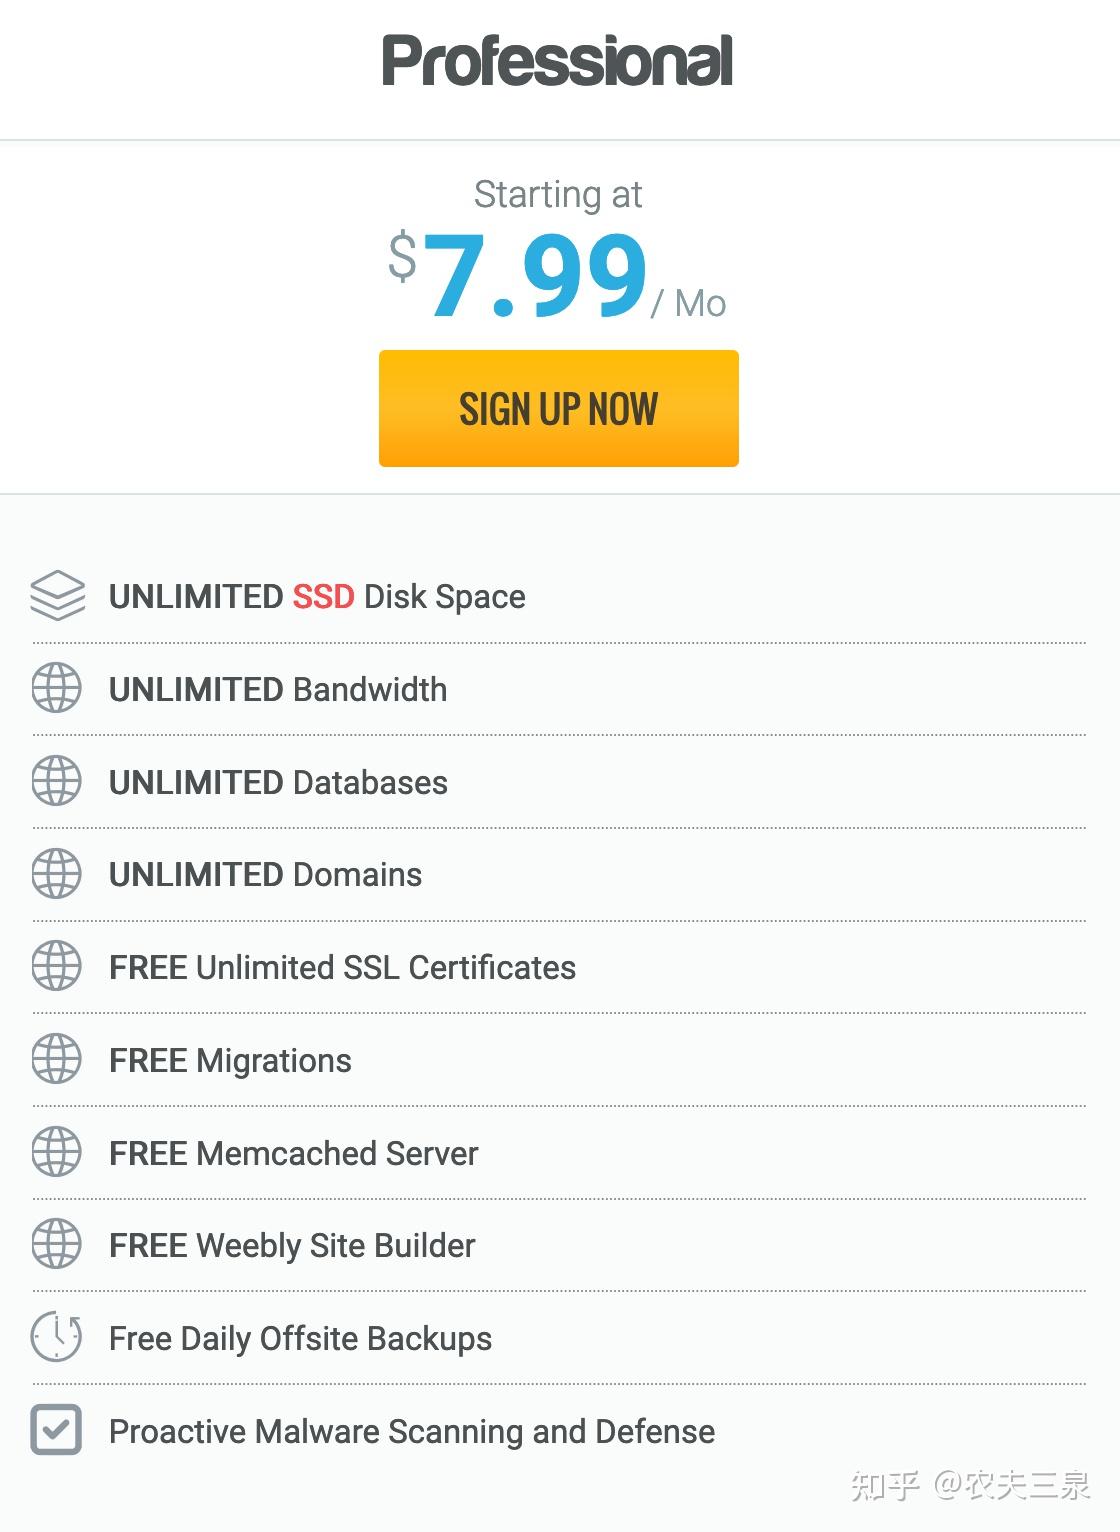The height and width of the screenshot is (1532, 1120).
Task: Click the globe icon beside FREE Migrations
Action: click(57, 1059)
